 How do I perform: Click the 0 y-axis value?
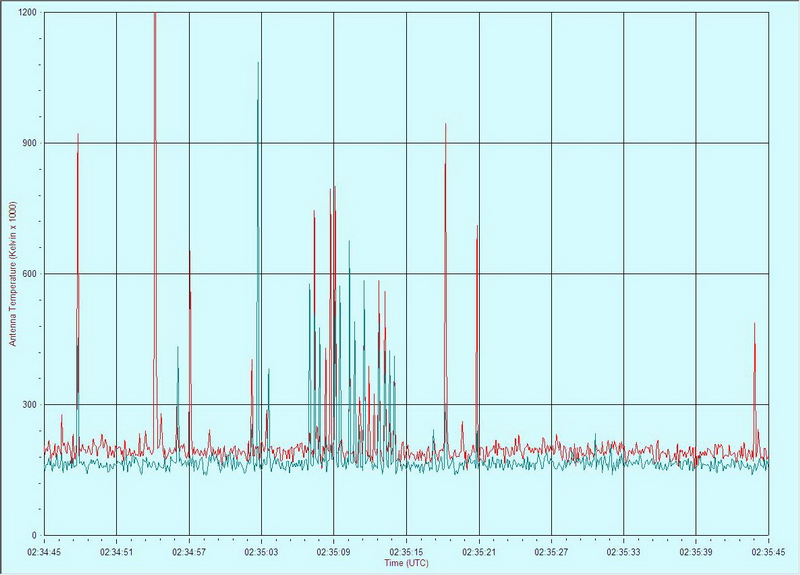[x=35, y=535]
